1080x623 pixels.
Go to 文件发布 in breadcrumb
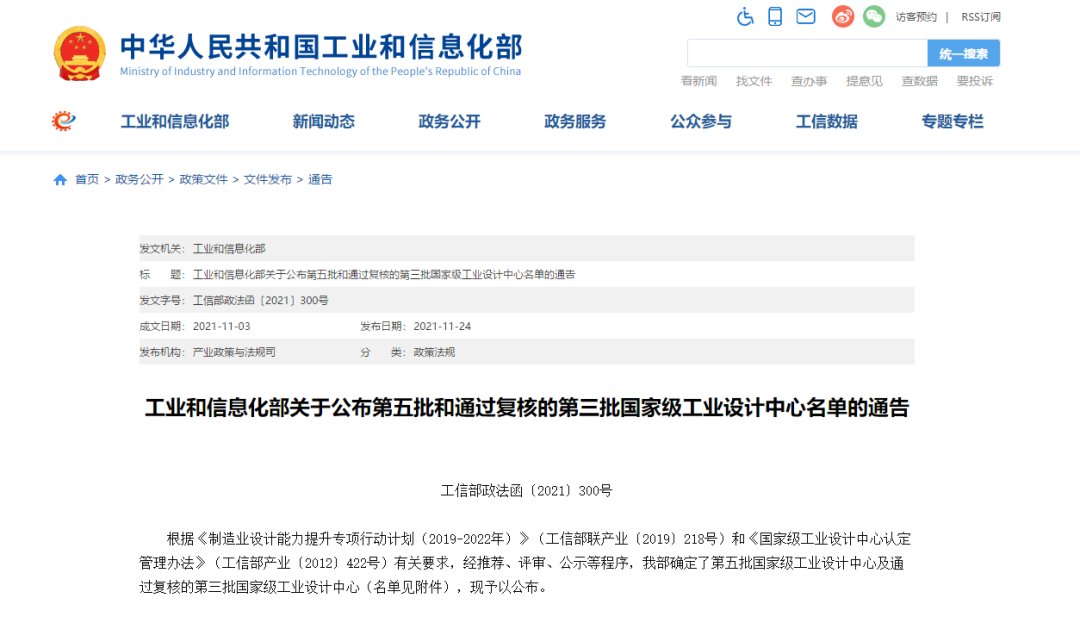(267, 180)
